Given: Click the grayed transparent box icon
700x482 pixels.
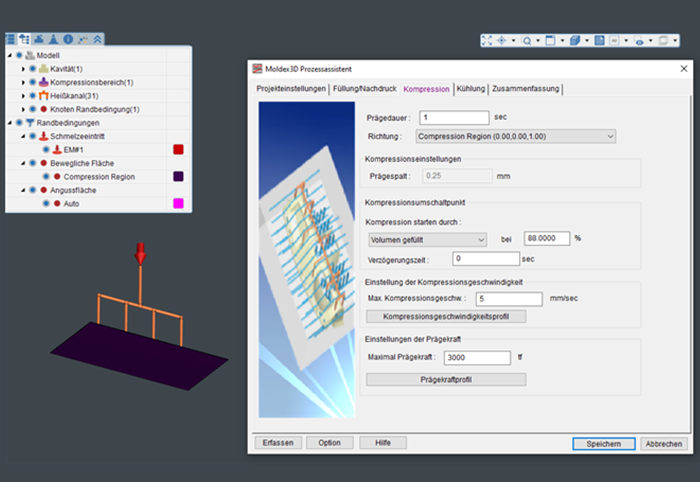Looking at the screenshot, I should click(664, 41).
